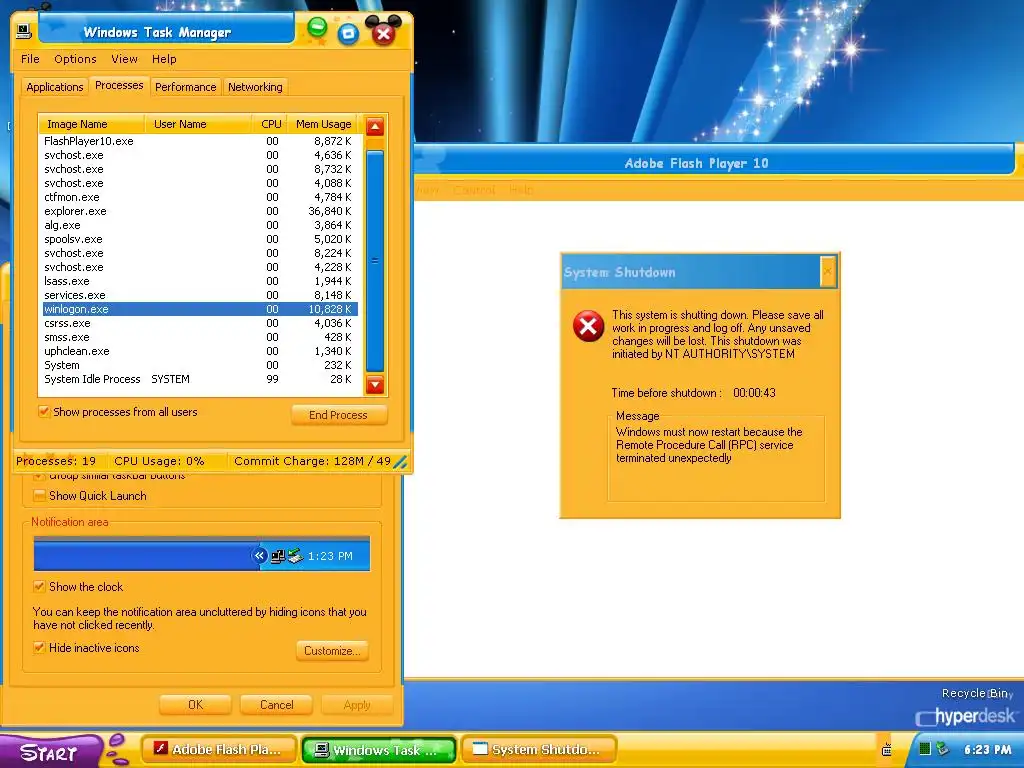Click the Task Manager title bar icon
Image resolution: width=1024 pixels, height=768 pixels.
[x=24, y=31]
